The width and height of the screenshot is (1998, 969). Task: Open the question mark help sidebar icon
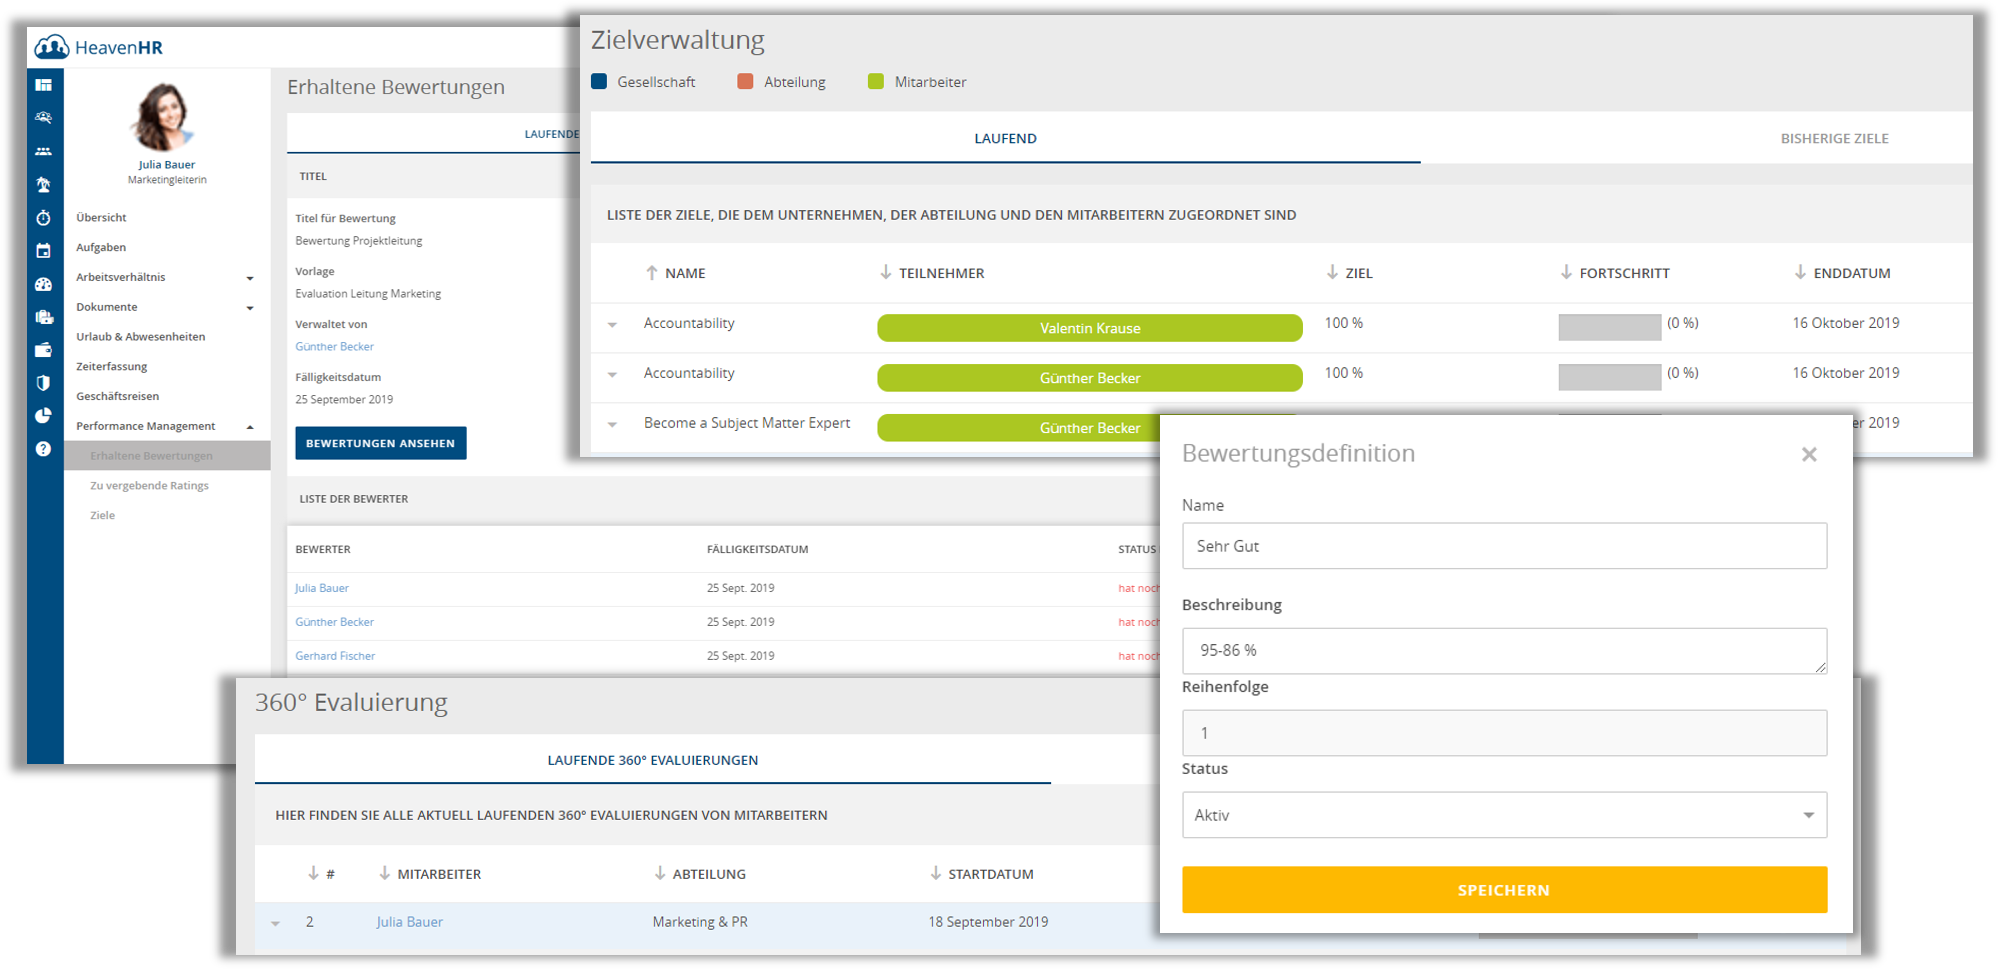(x=43, y=449)
